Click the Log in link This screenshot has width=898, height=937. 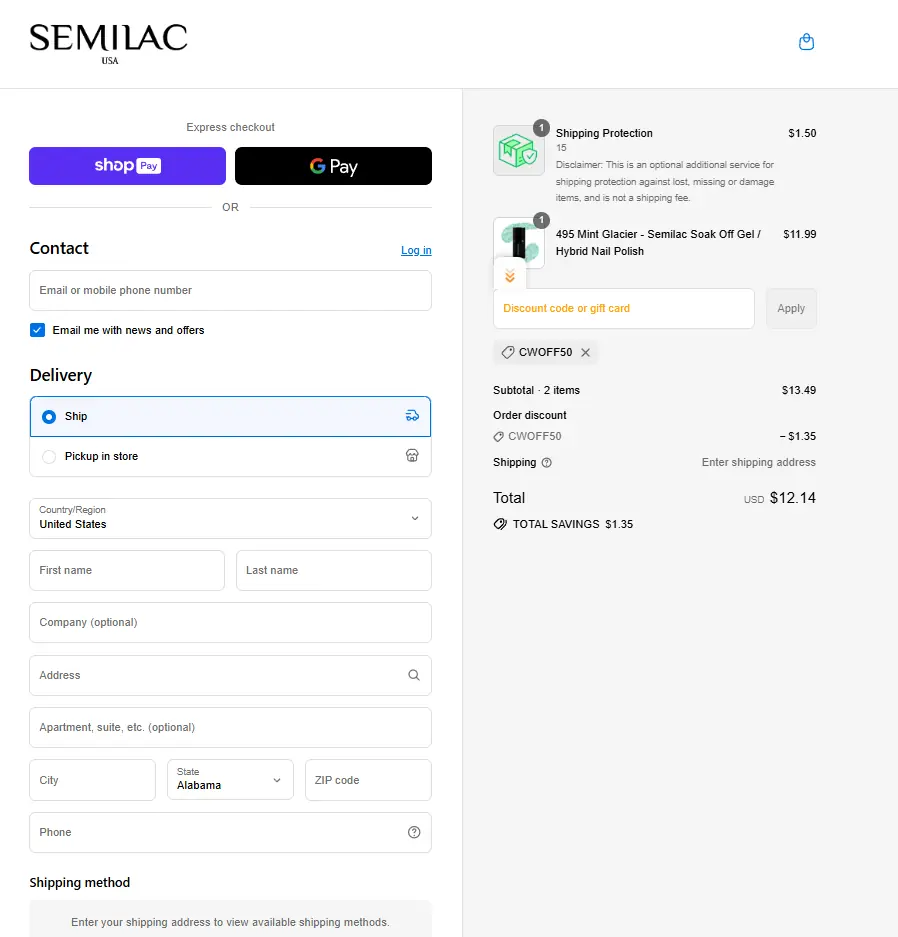pos(416,250)
